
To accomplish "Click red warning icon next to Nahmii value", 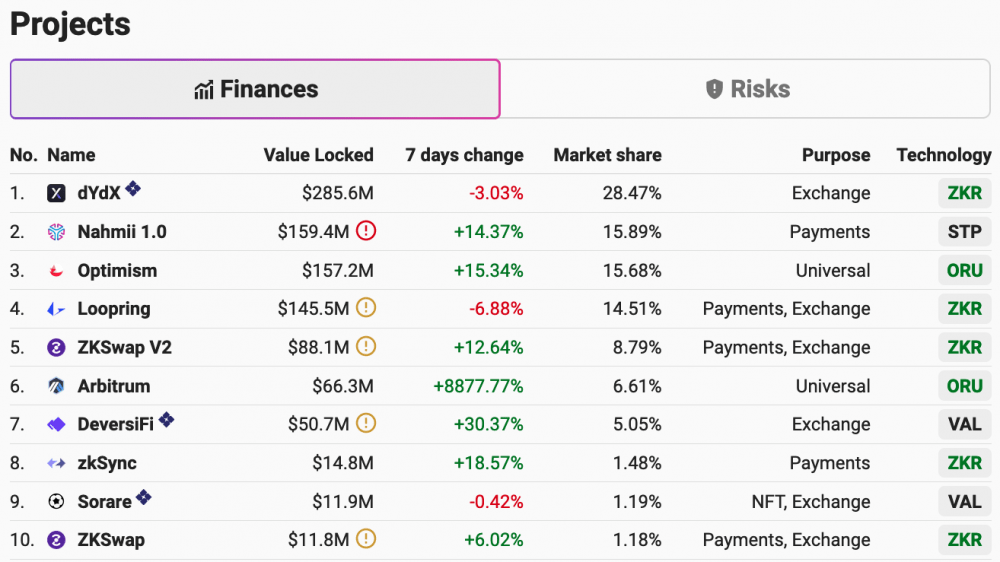I will click(x=365, y=230).
